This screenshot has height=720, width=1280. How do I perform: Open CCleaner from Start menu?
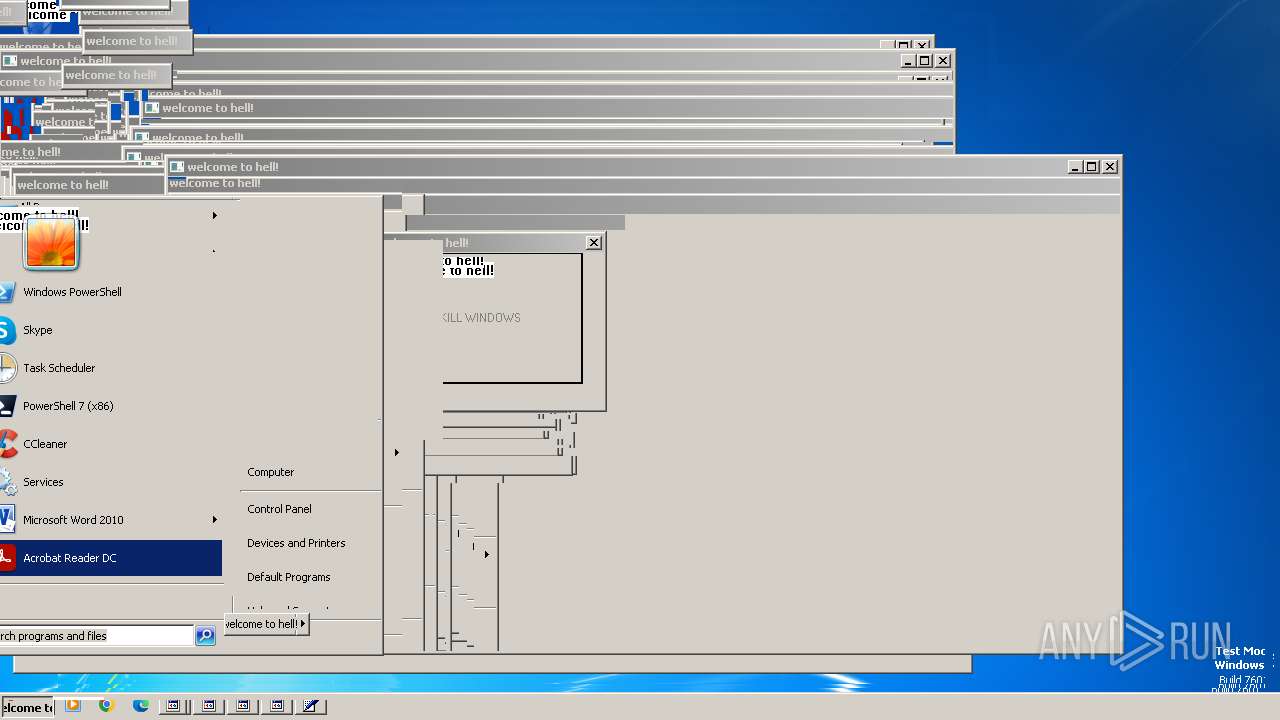[110, 444]
